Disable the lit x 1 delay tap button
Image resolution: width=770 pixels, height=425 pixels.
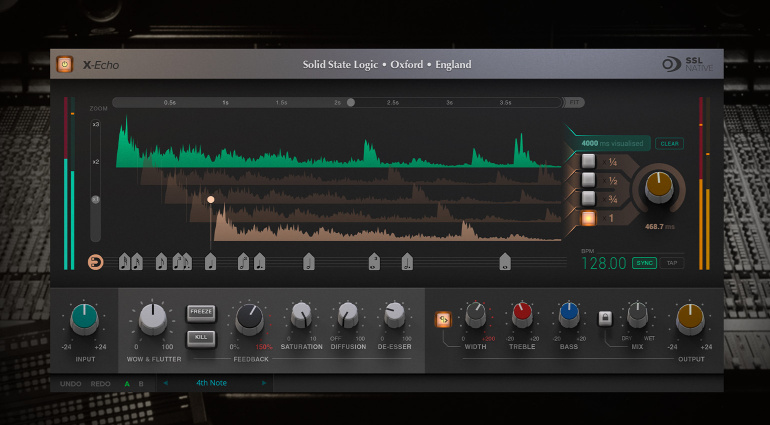(x=588, y=218)
